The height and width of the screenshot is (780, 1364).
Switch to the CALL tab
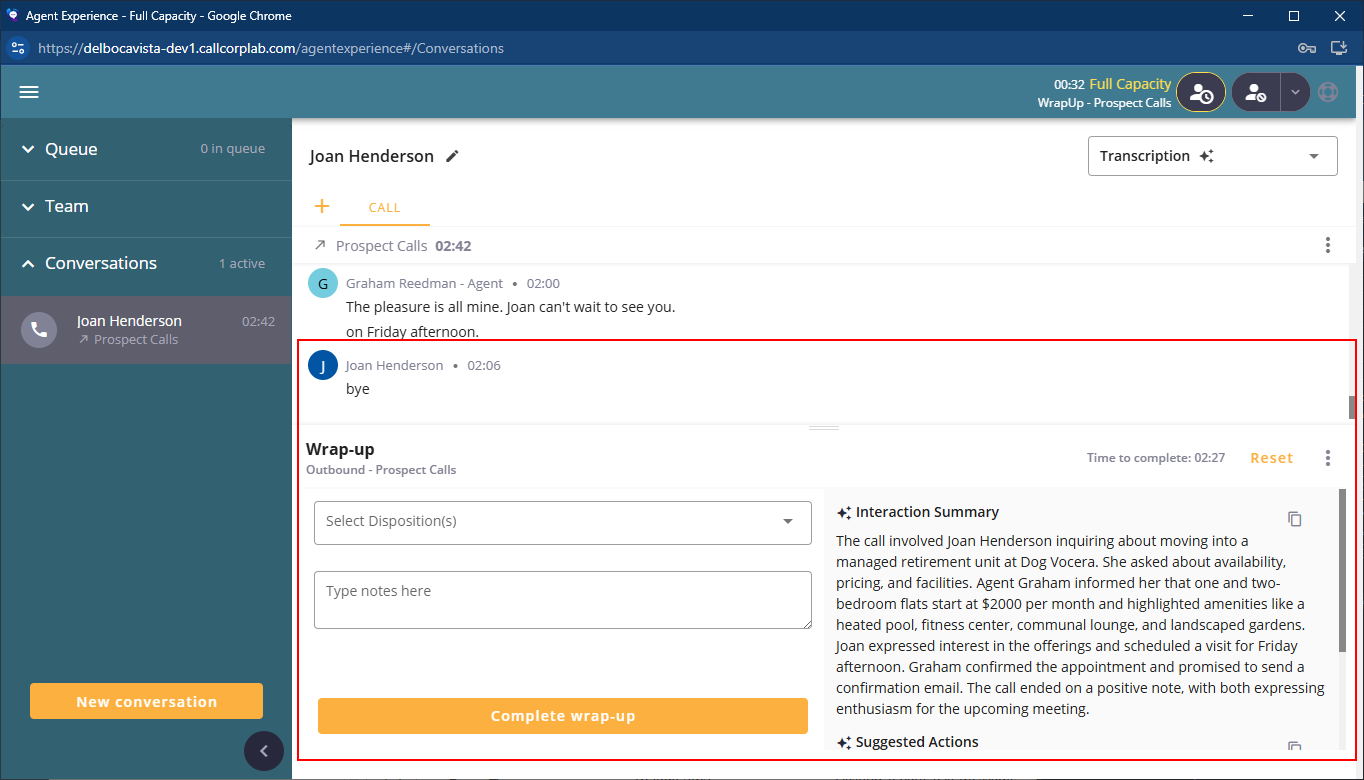(385, 208)
